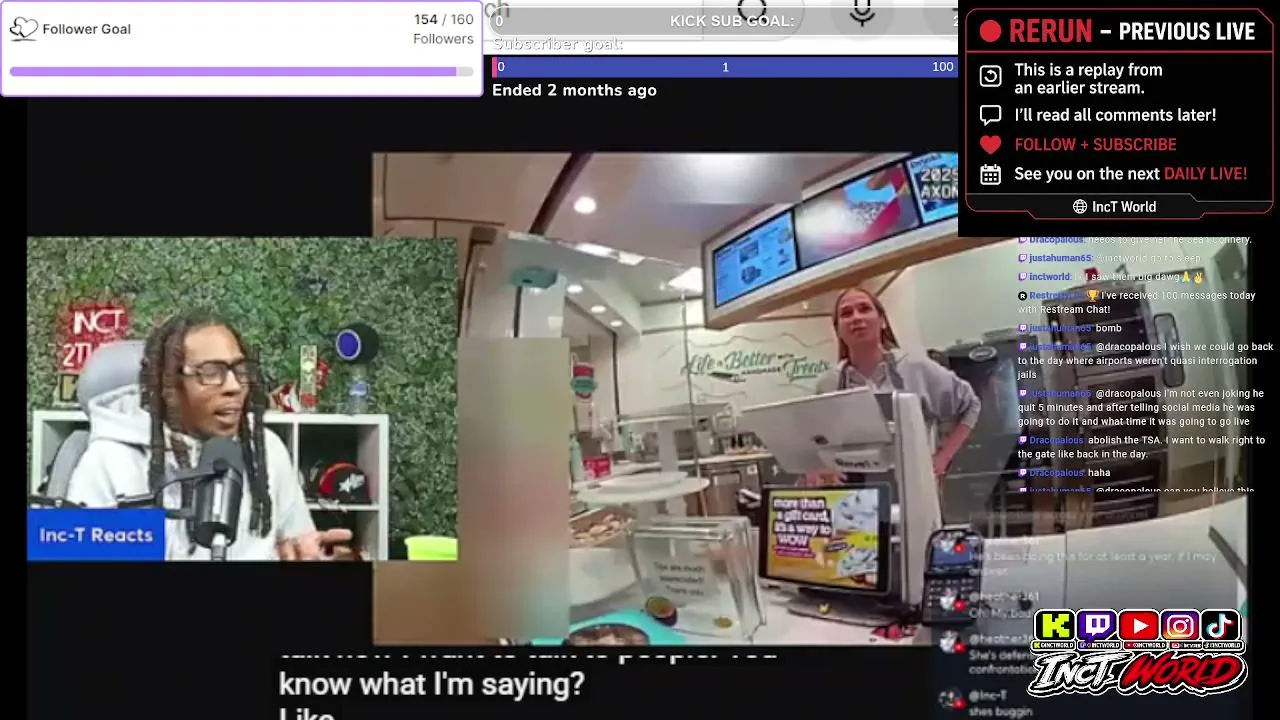The image size is (1280, 720).
Task: Open the green Kick social icon
Action: click(1055, 626)
